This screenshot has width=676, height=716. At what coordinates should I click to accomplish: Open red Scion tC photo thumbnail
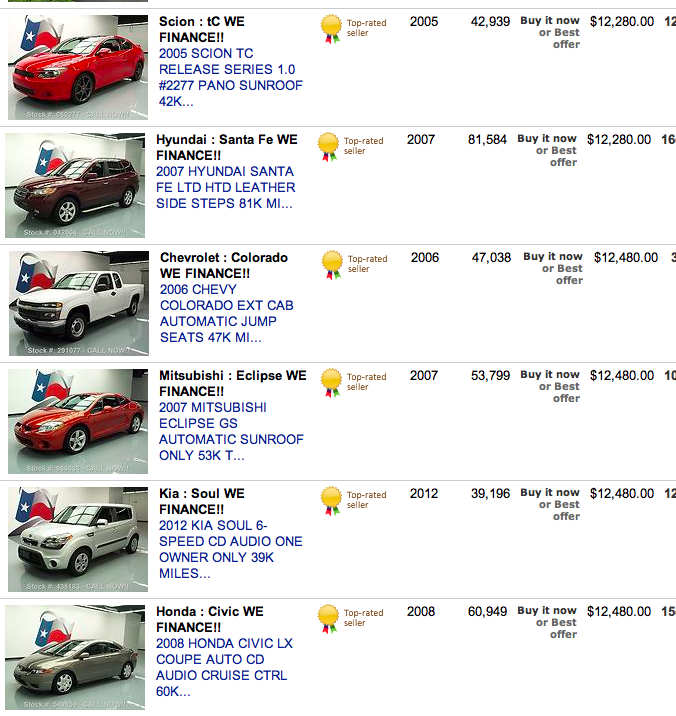(78, 67)
